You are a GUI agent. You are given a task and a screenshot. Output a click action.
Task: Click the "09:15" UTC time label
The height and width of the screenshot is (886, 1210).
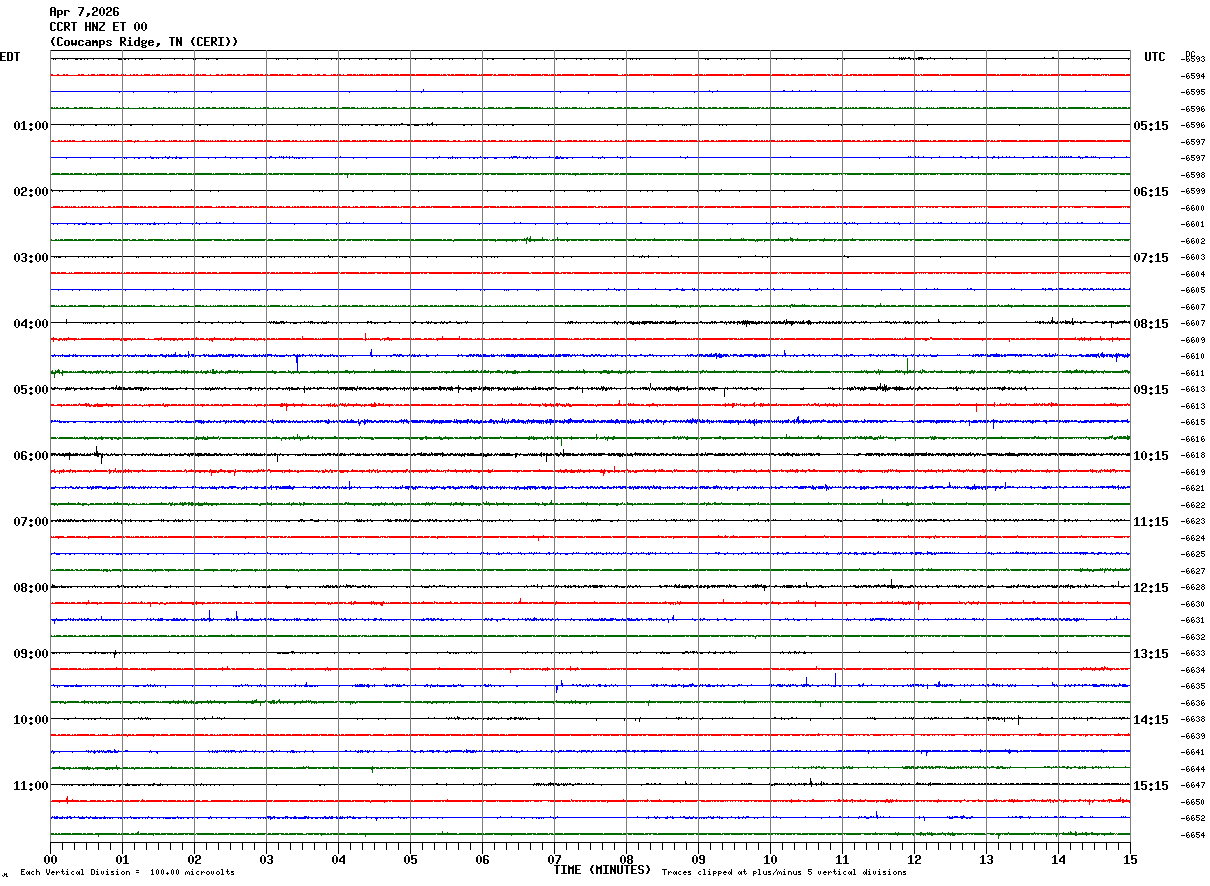point(1151,390)
